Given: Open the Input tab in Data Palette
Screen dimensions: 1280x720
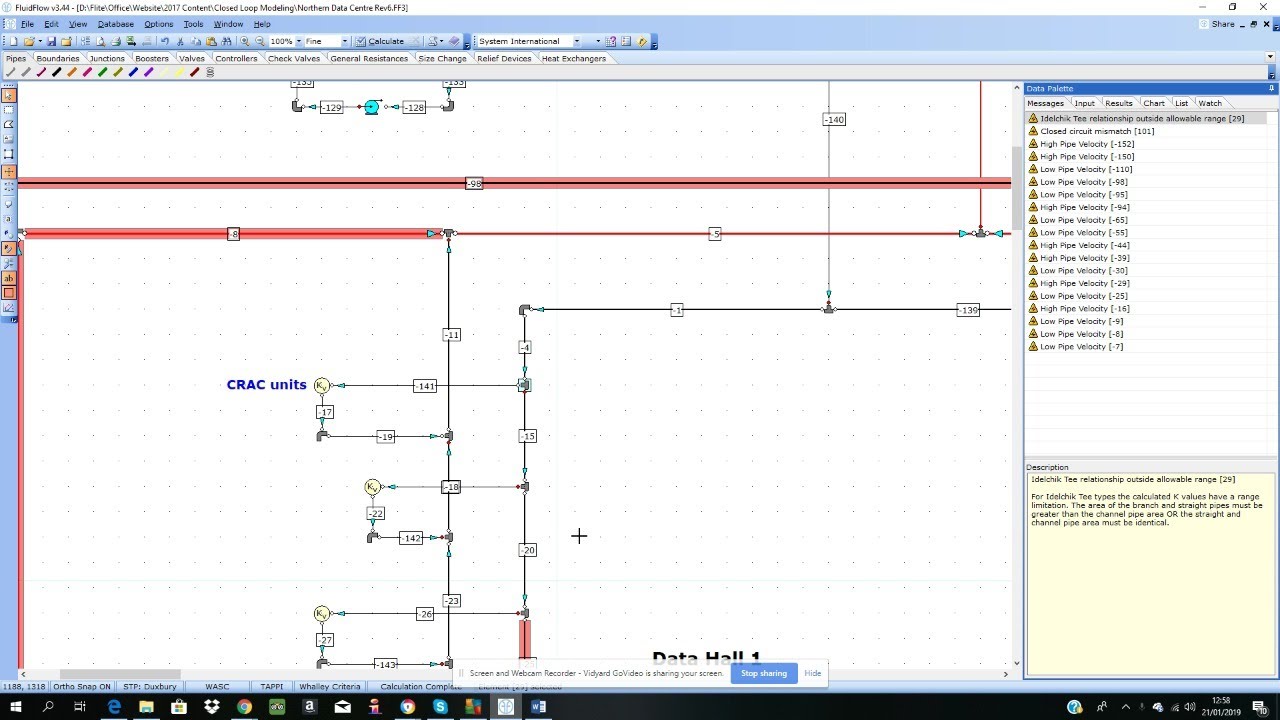Looking at the screenshot, I should (x=1084, y=103).
